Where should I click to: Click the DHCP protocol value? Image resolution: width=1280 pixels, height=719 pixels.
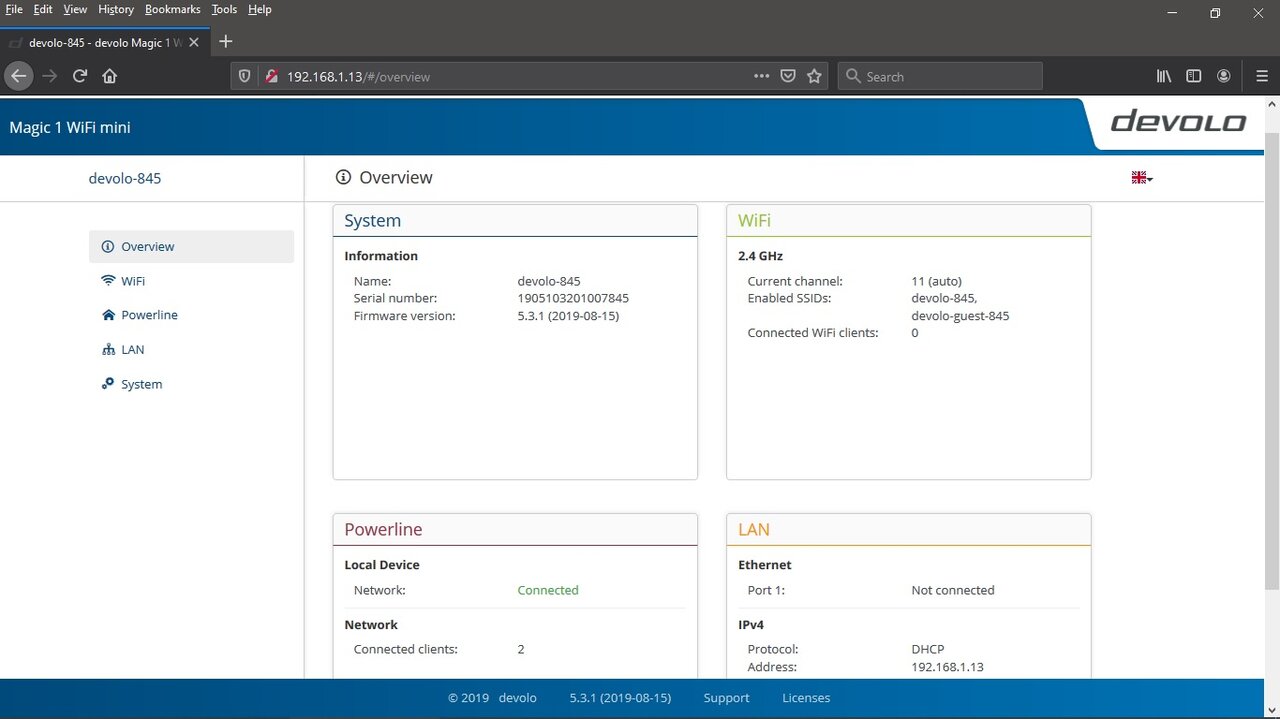928,649
